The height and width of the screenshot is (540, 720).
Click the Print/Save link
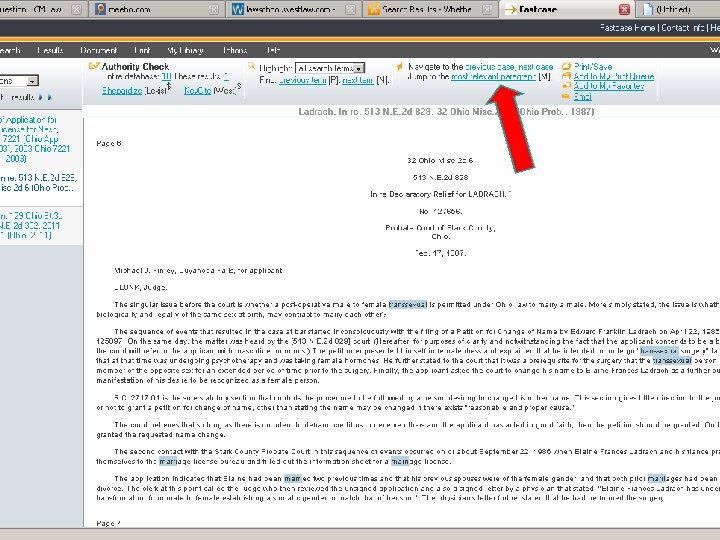(x=593, y=67)
